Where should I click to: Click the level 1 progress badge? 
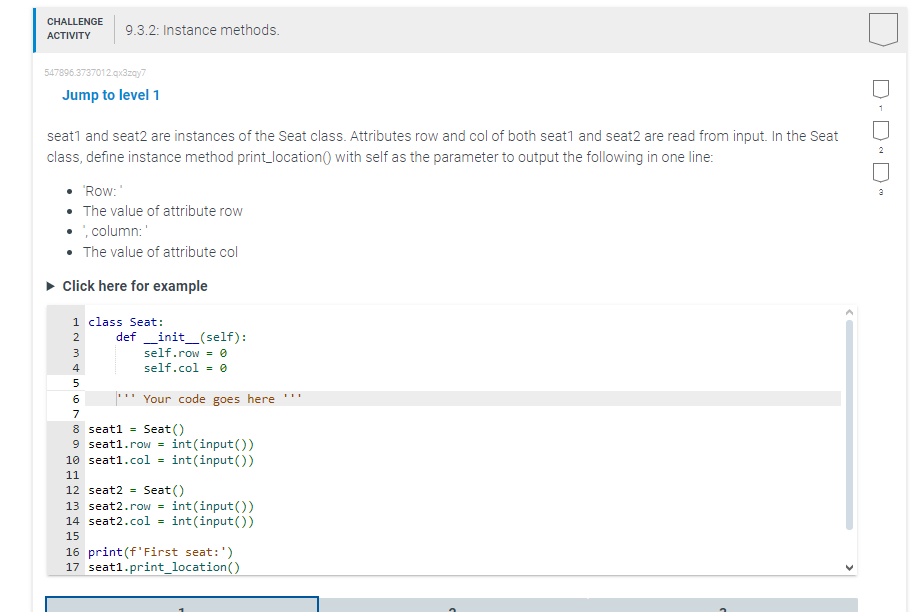point(880,89)
